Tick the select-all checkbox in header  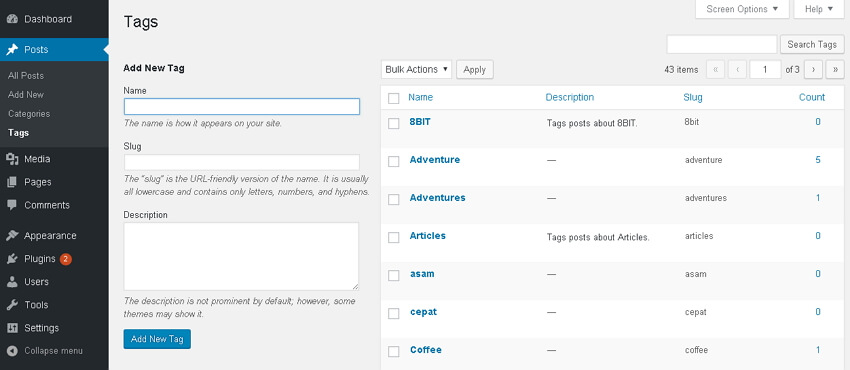point(394,98)
